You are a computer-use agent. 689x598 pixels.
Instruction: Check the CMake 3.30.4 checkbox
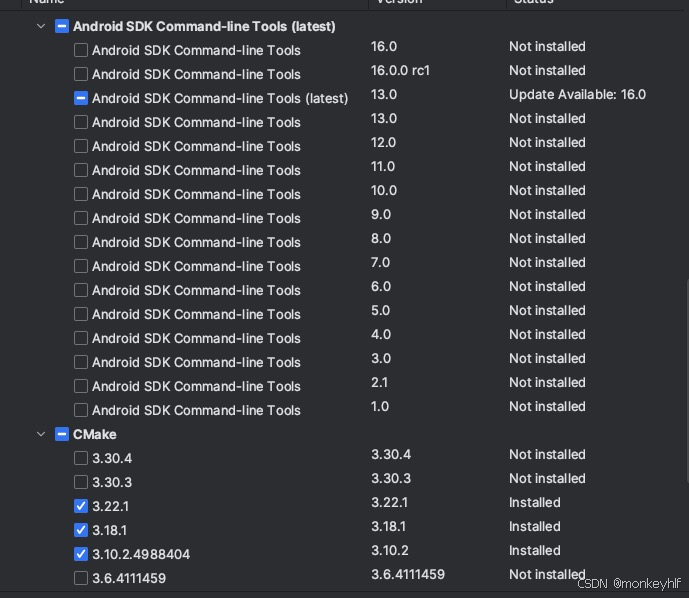(81, 458)
